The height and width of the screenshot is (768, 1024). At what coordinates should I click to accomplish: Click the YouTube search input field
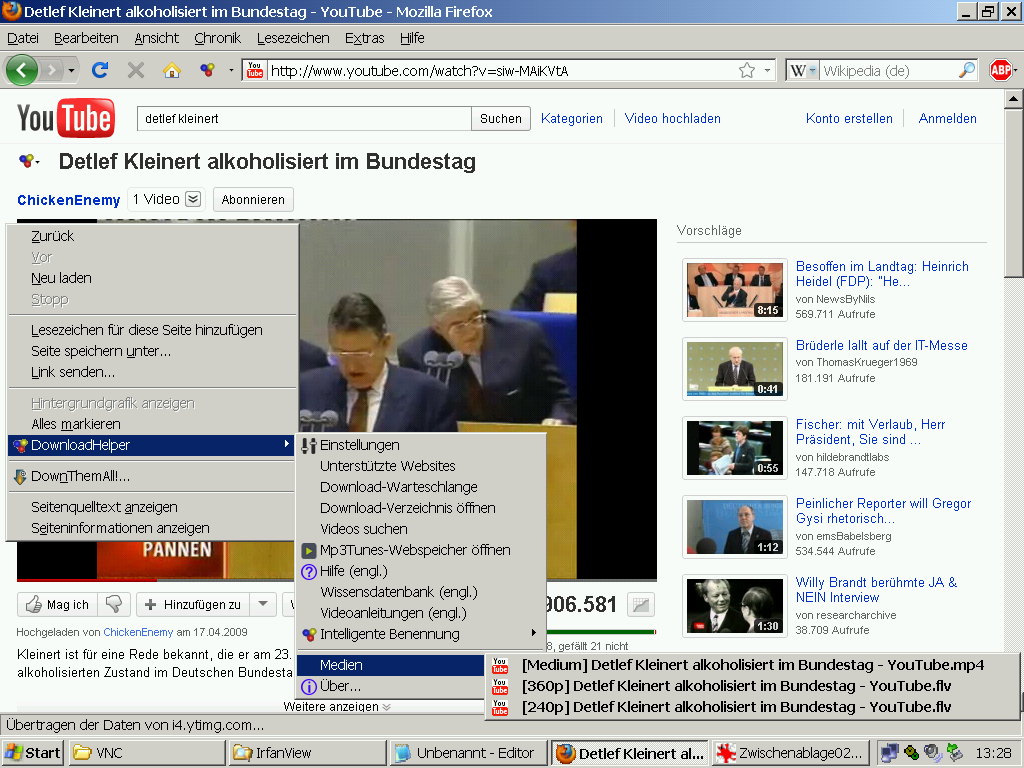(x=304, y=118)
